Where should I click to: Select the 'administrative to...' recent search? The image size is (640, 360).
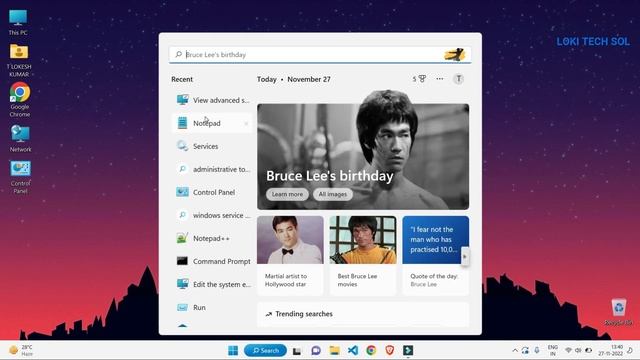click(x=212, y=169)
